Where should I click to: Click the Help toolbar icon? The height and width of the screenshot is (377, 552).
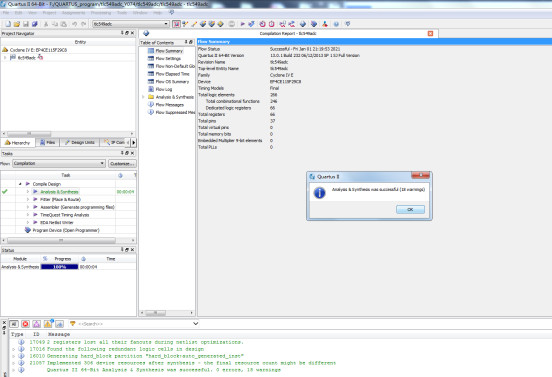(336, 24)
